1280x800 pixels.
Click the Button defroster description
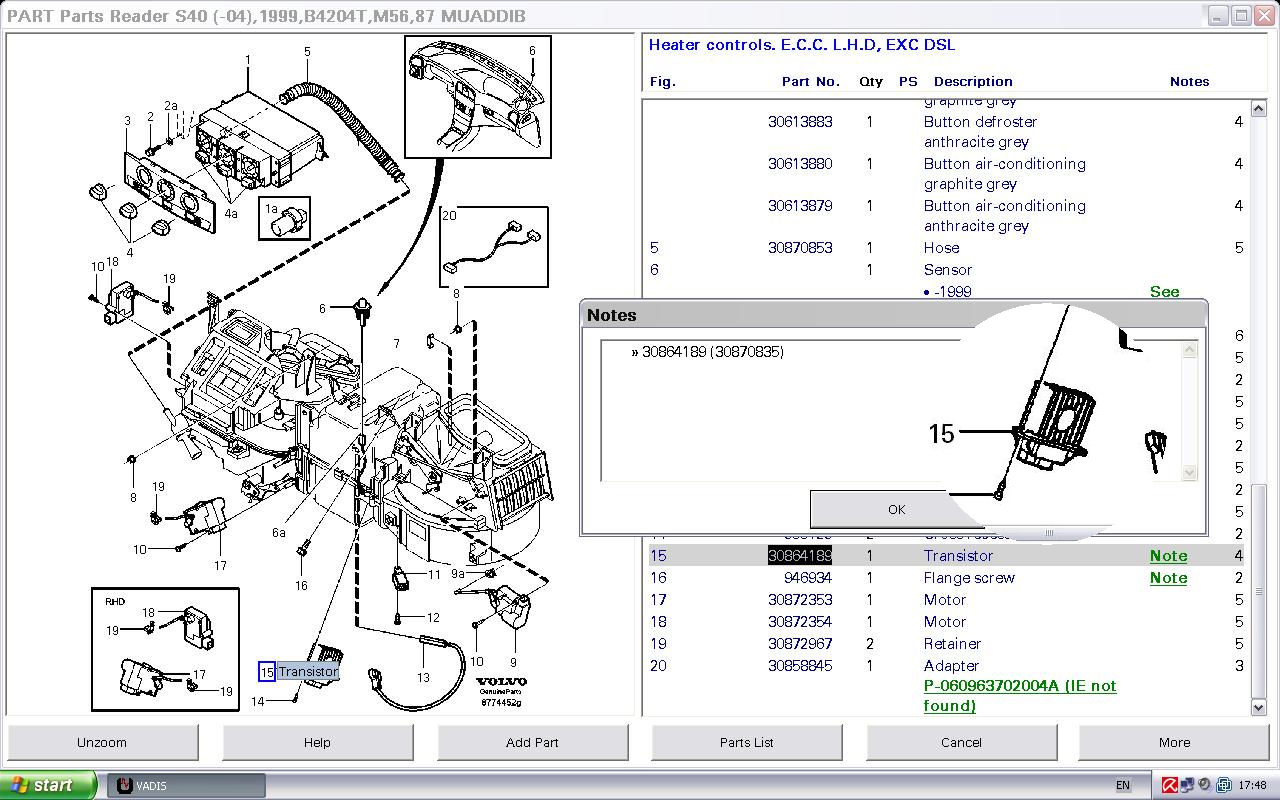point(980,132)
